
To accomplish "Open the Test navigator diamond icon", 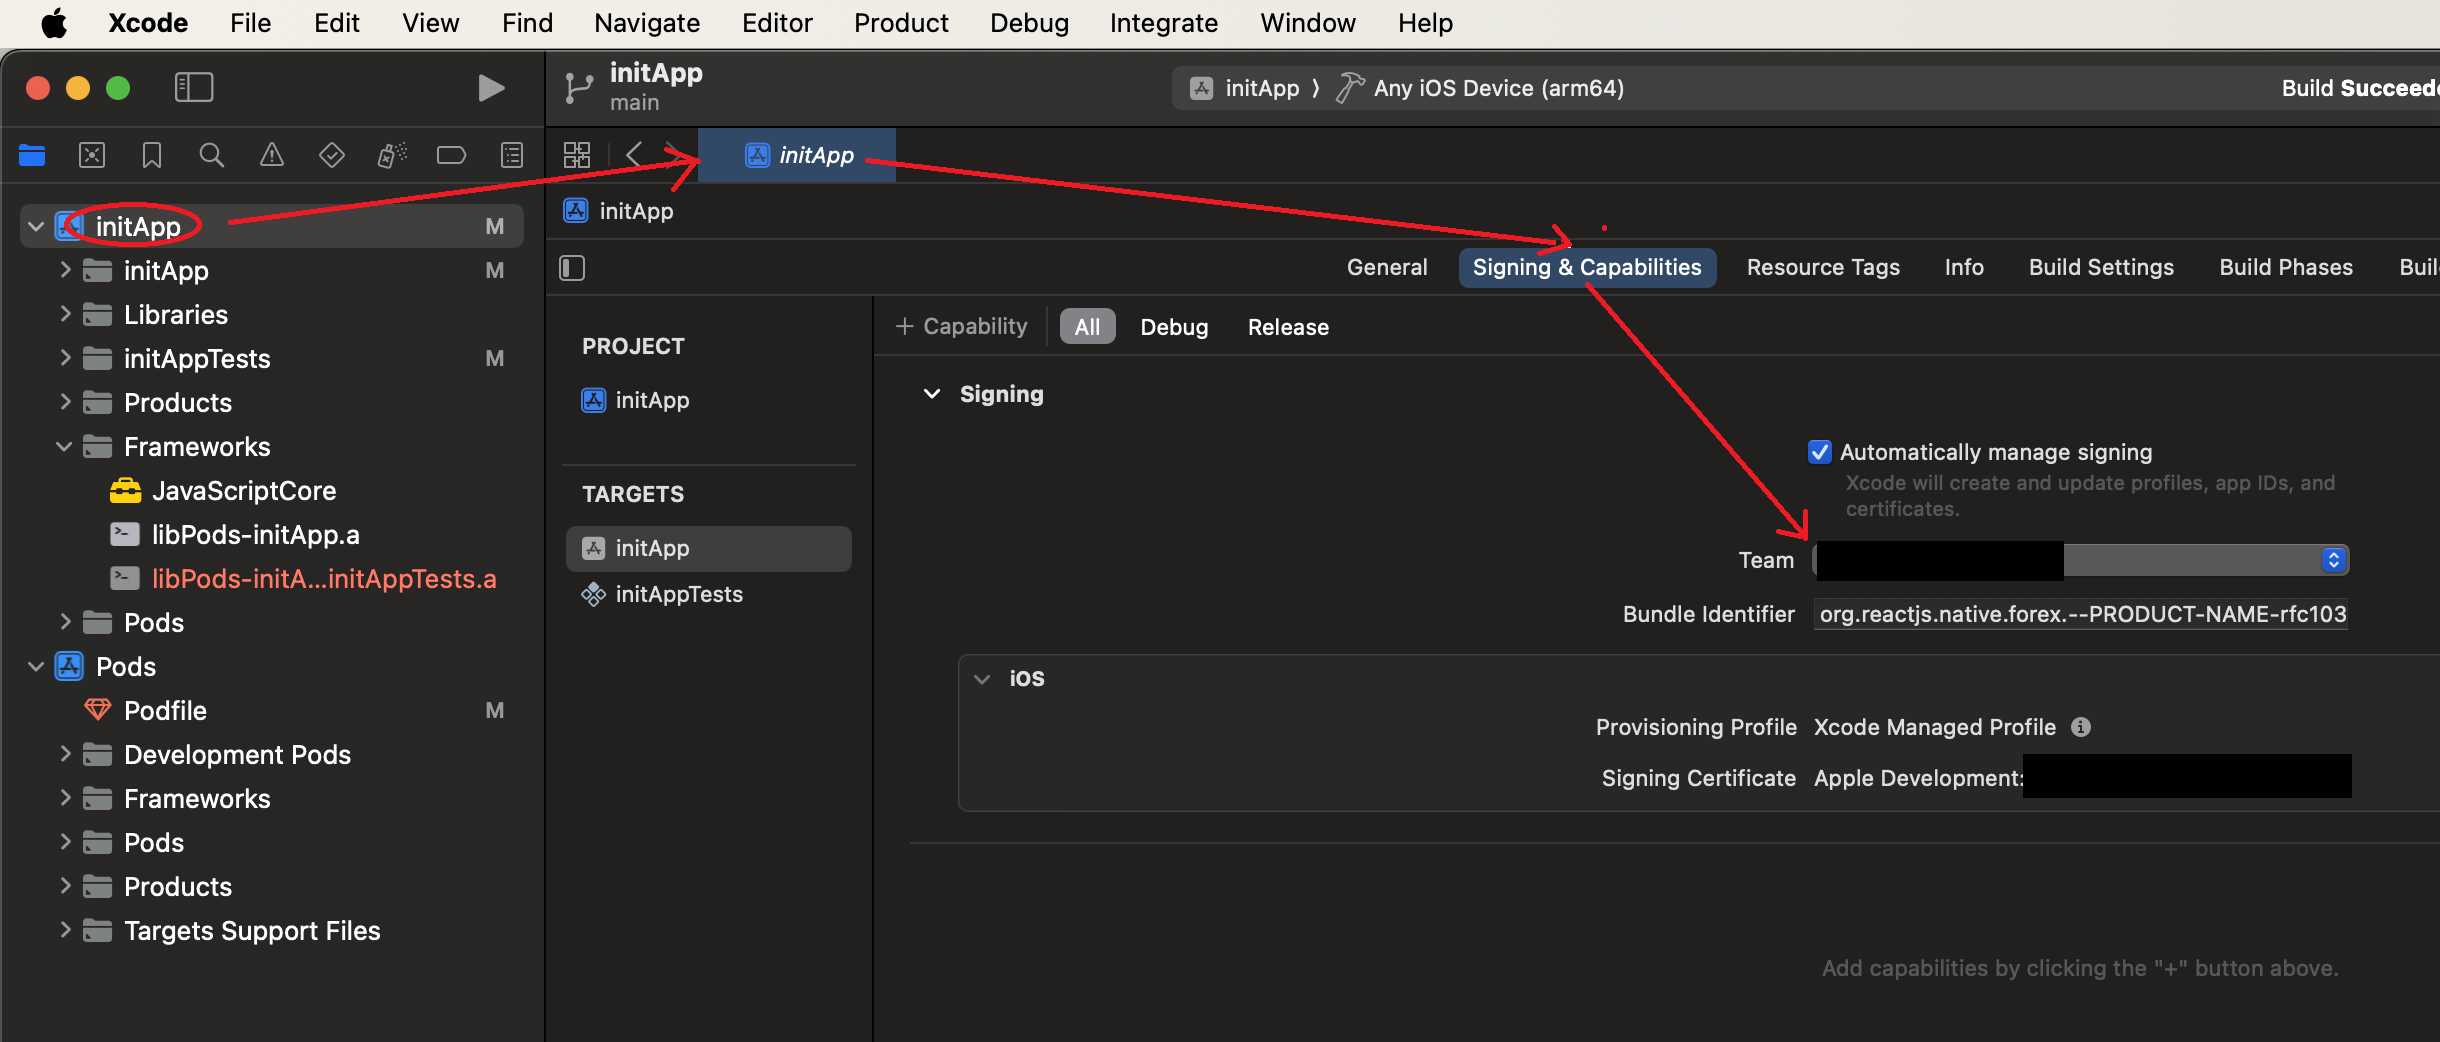I will (332, 155).
